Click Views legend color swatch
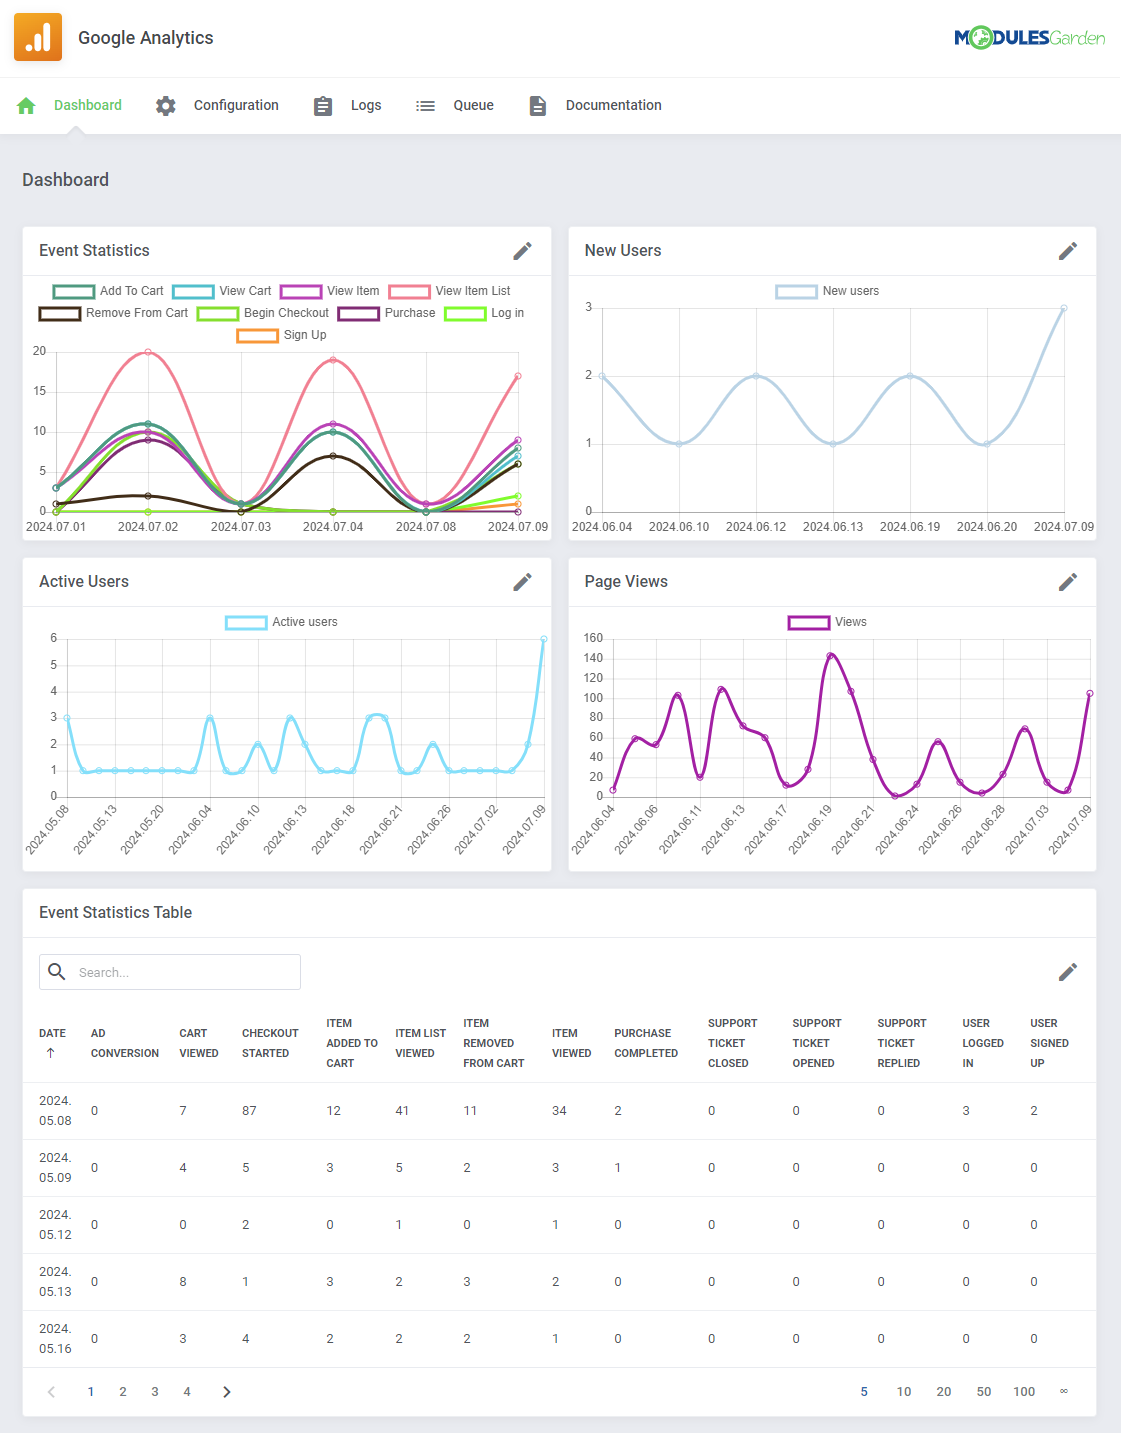This screenshot has width=1121, height=1433. pyautogui.click(x=809, y=622)
